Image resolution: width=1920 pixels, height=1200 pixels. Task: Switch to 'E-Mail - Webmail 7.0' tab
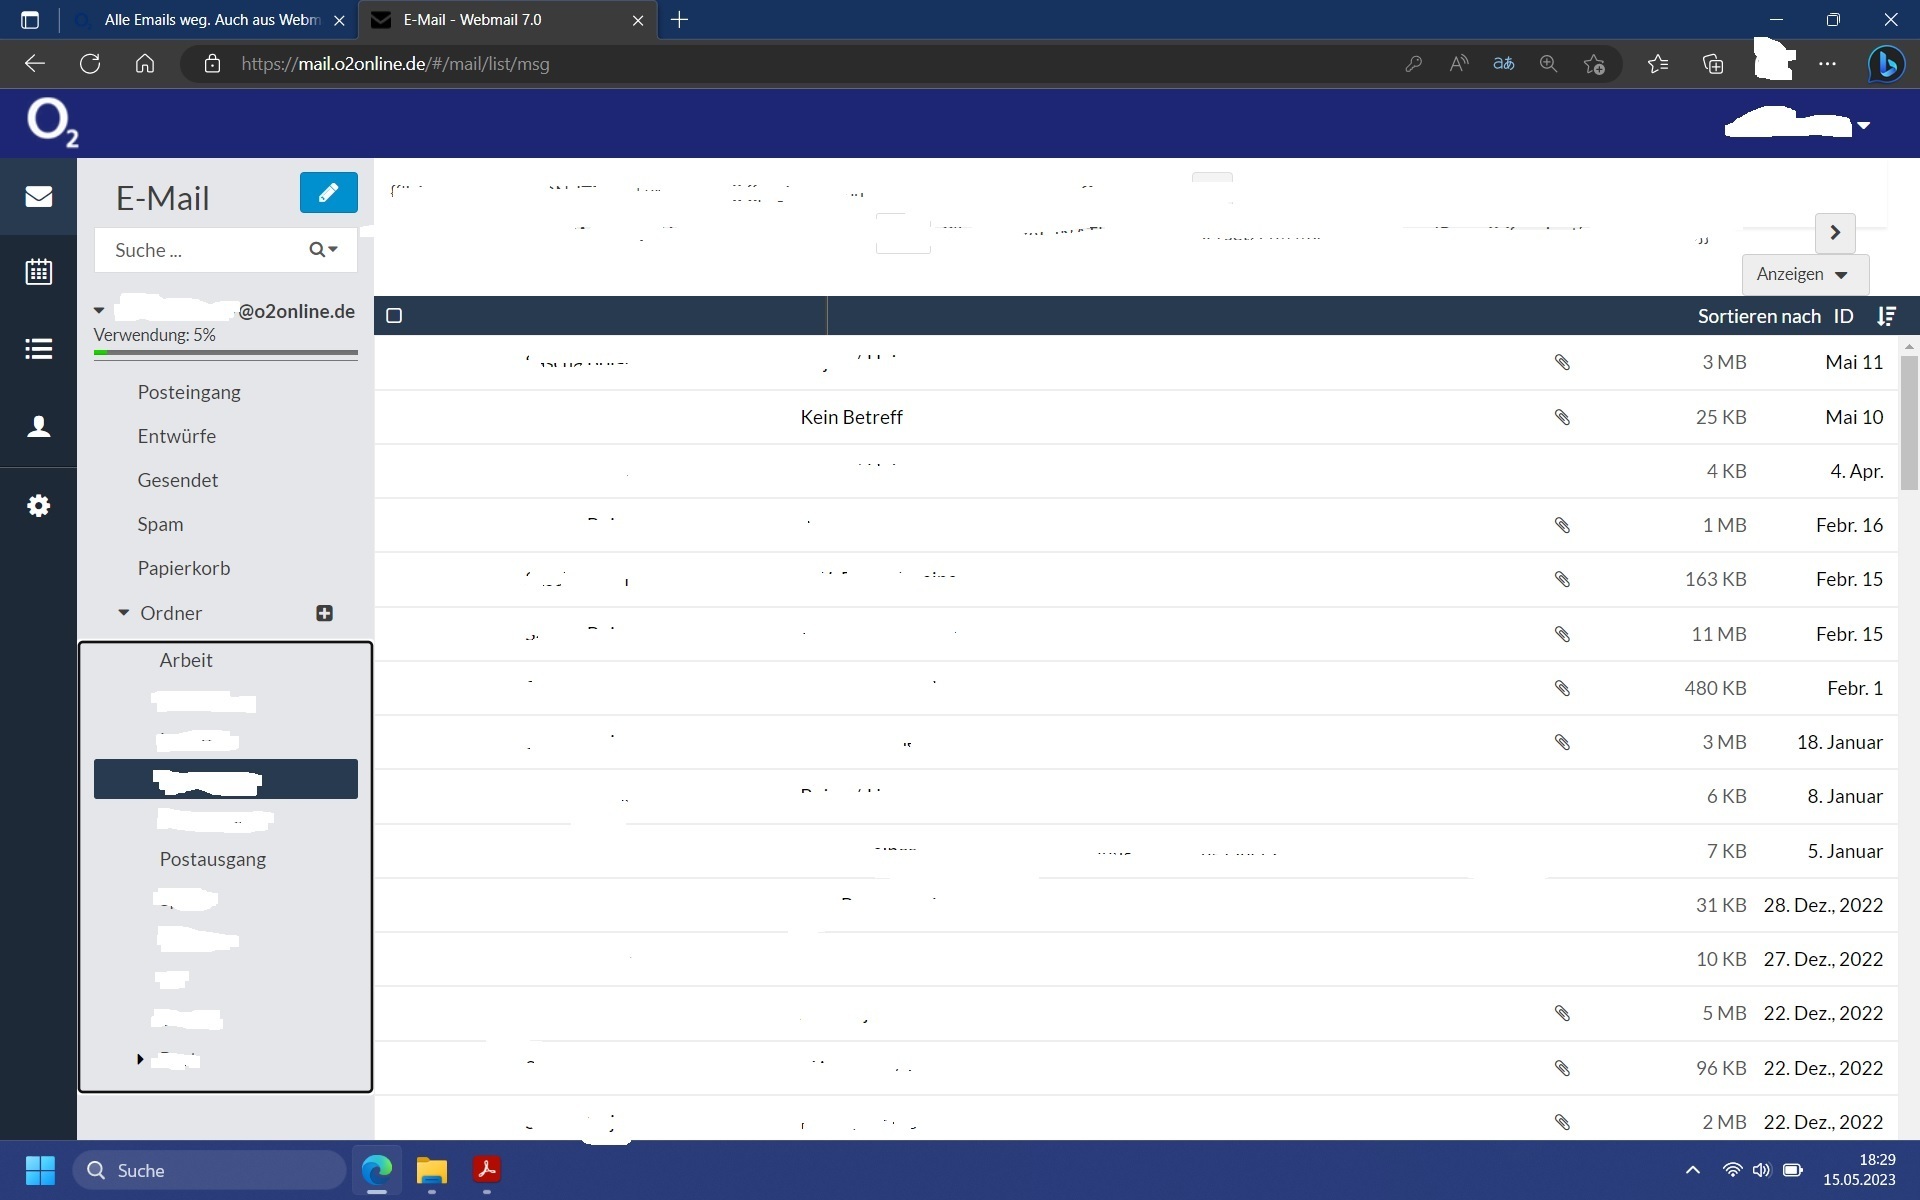(507, 20)
